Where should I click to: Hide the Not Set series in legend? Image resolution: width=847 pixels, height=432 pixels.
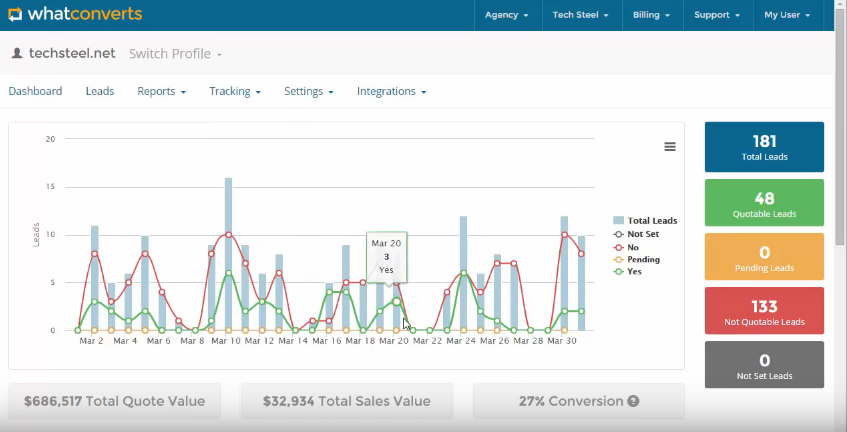tap(642, 233)
